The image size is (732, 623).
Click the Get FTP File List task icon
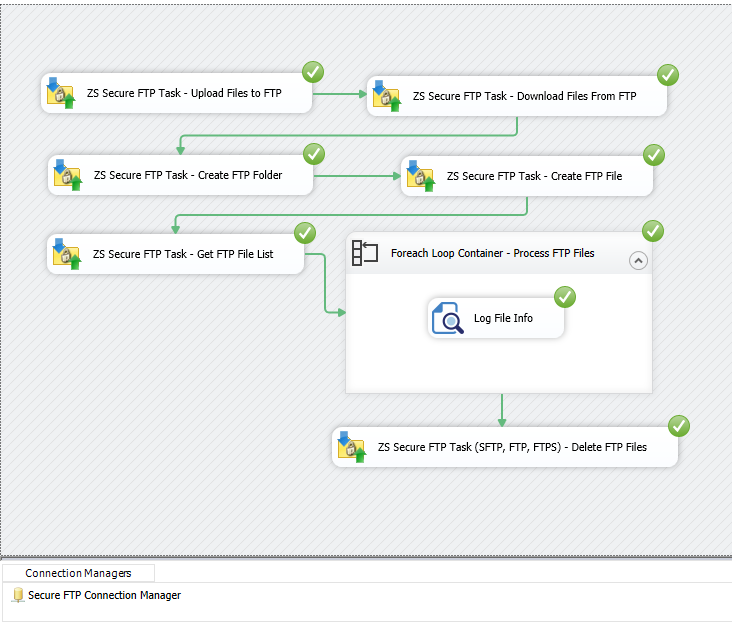pyautogui.click(x=66, y=254)
